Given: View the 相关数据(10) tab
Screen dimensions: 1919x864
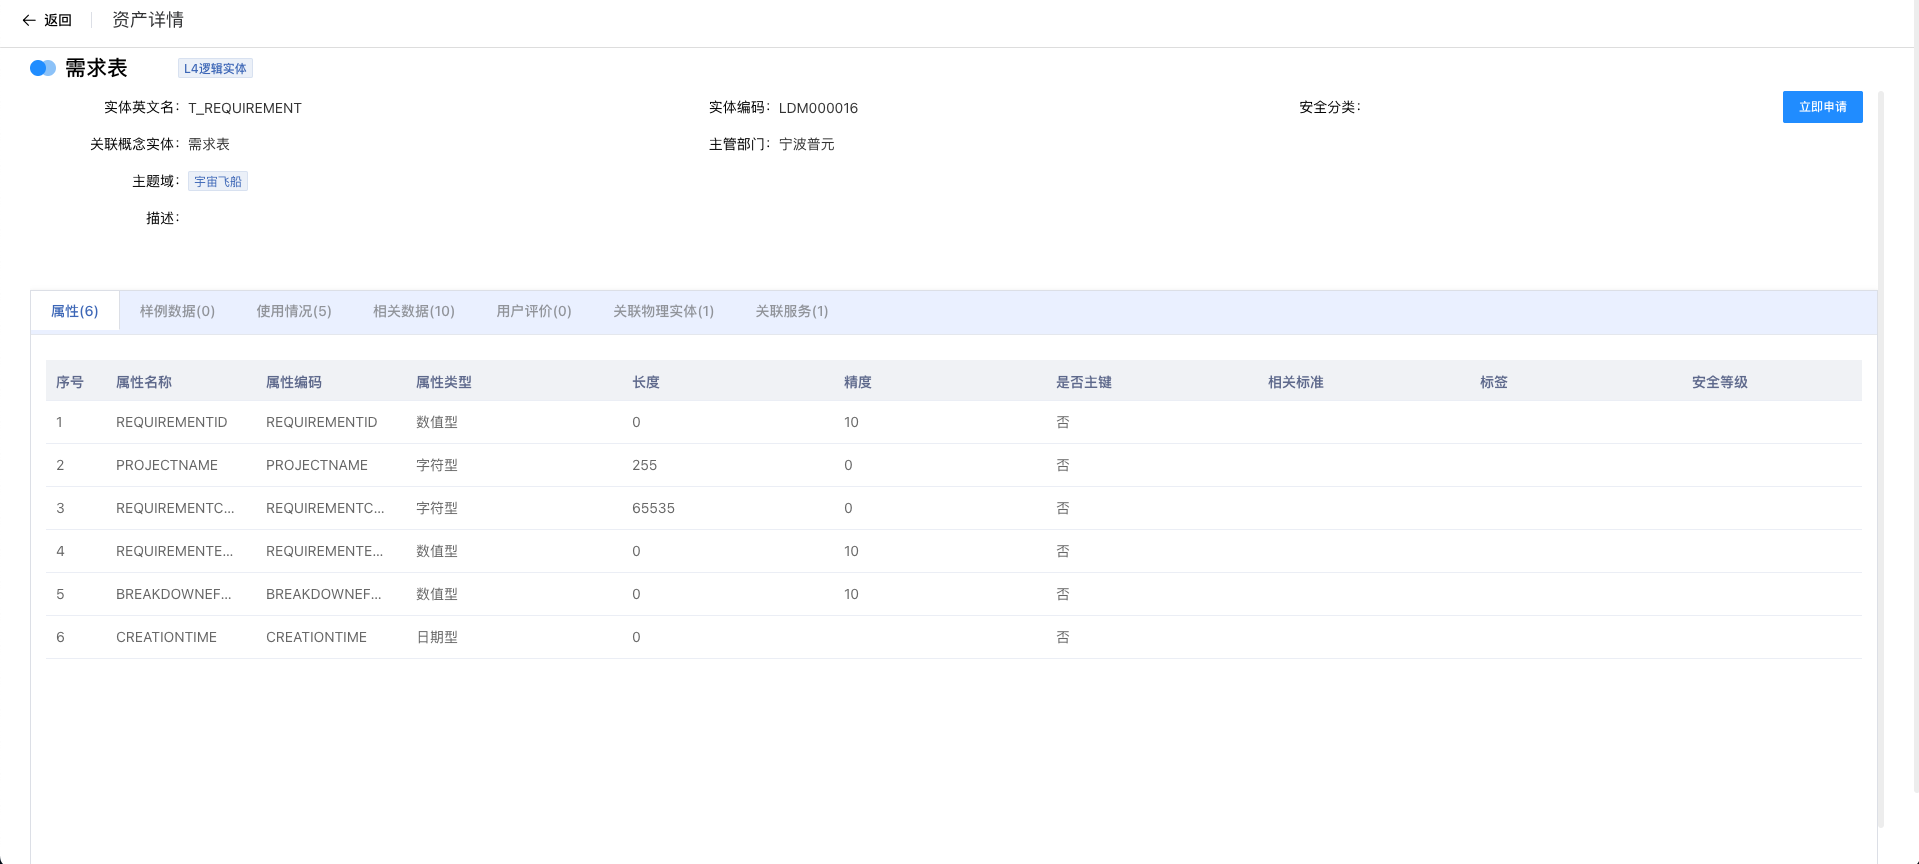Looking at the screenshot, I should tap(413, 311).
